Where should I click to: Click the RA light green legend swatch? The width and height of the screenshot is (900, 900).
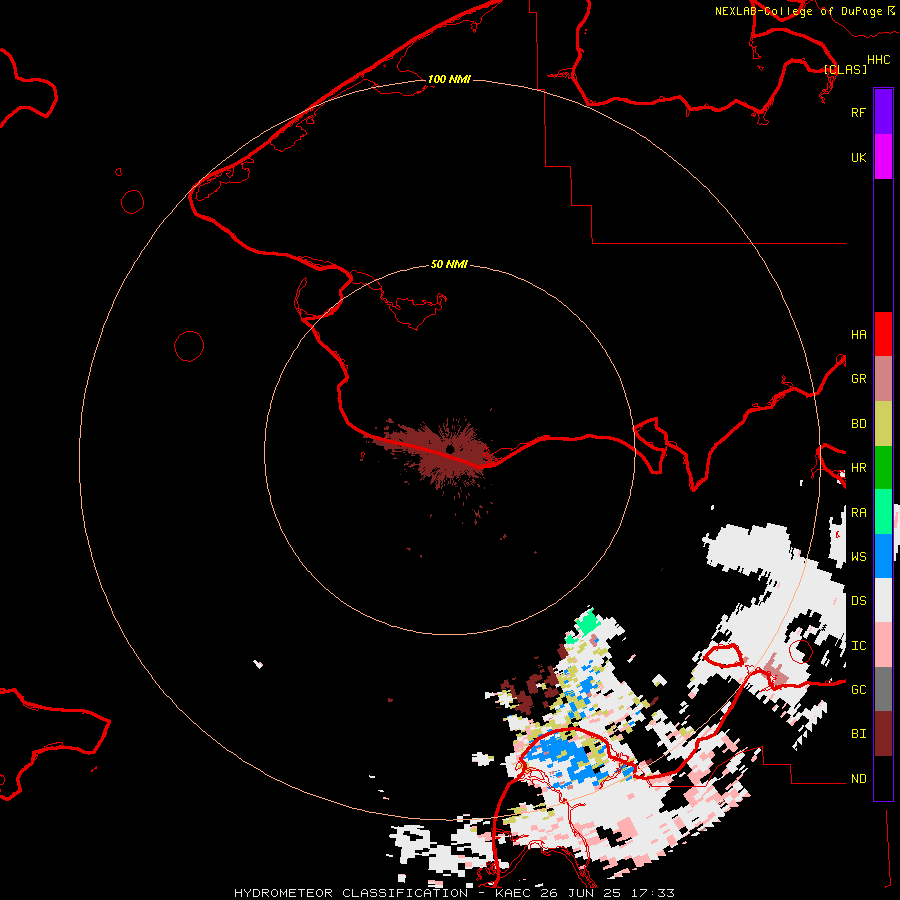coord(883,512)
